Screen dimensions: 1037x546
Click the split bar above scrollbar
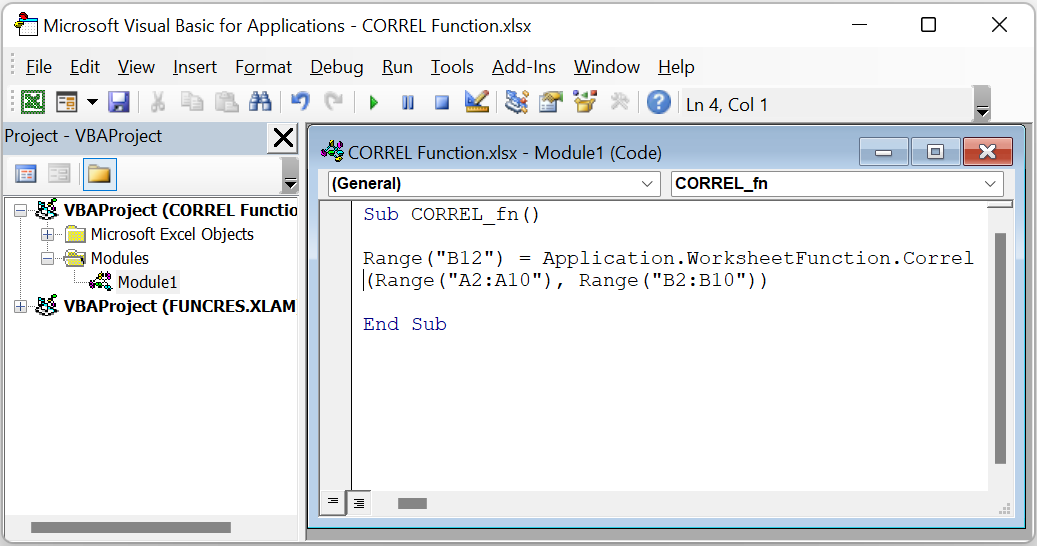point(1000,205)
